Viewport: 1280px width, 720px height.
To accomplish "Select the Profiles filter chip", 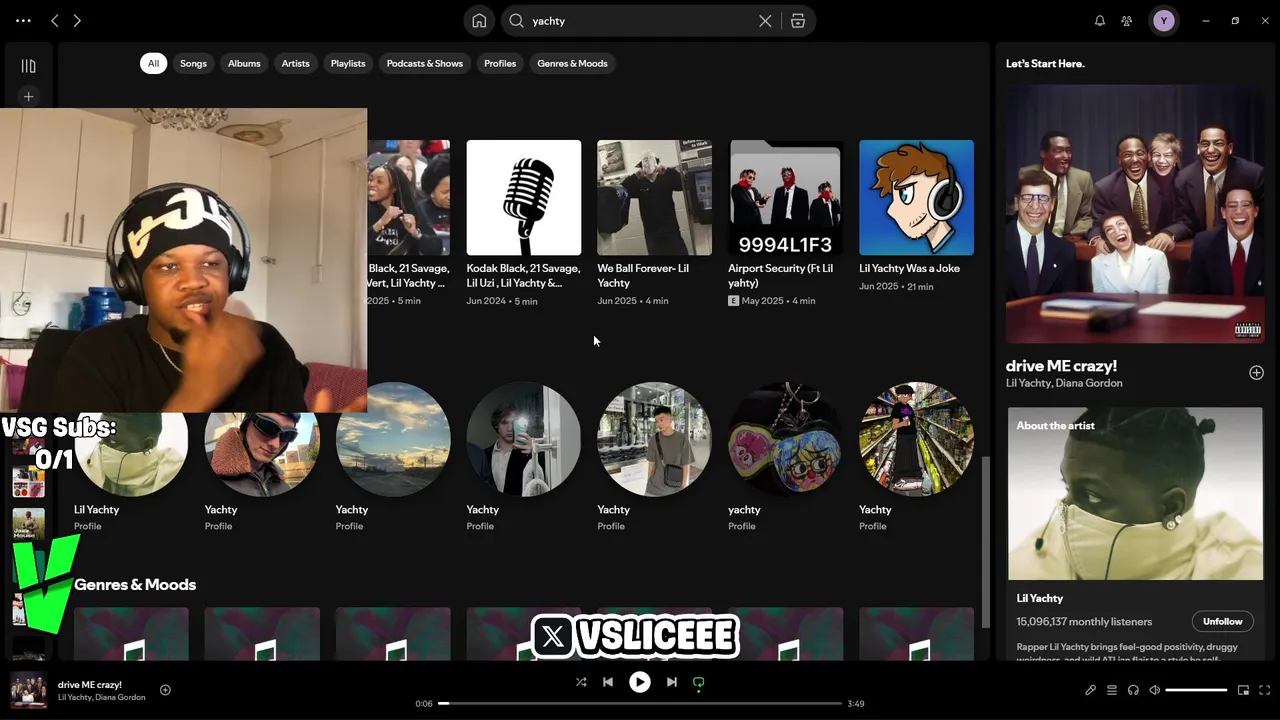I will (500, 63).
